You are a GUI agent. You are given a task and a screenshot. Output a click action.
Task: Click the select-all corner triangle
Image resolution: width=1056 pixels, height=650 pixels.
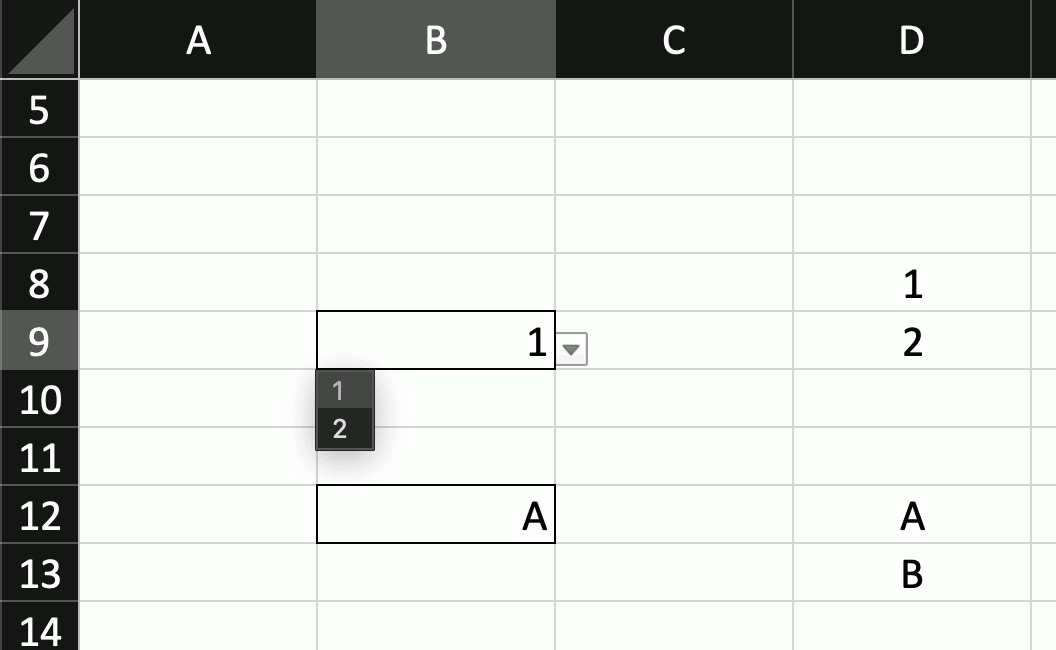pyautogui.click(x=40, y=40)
